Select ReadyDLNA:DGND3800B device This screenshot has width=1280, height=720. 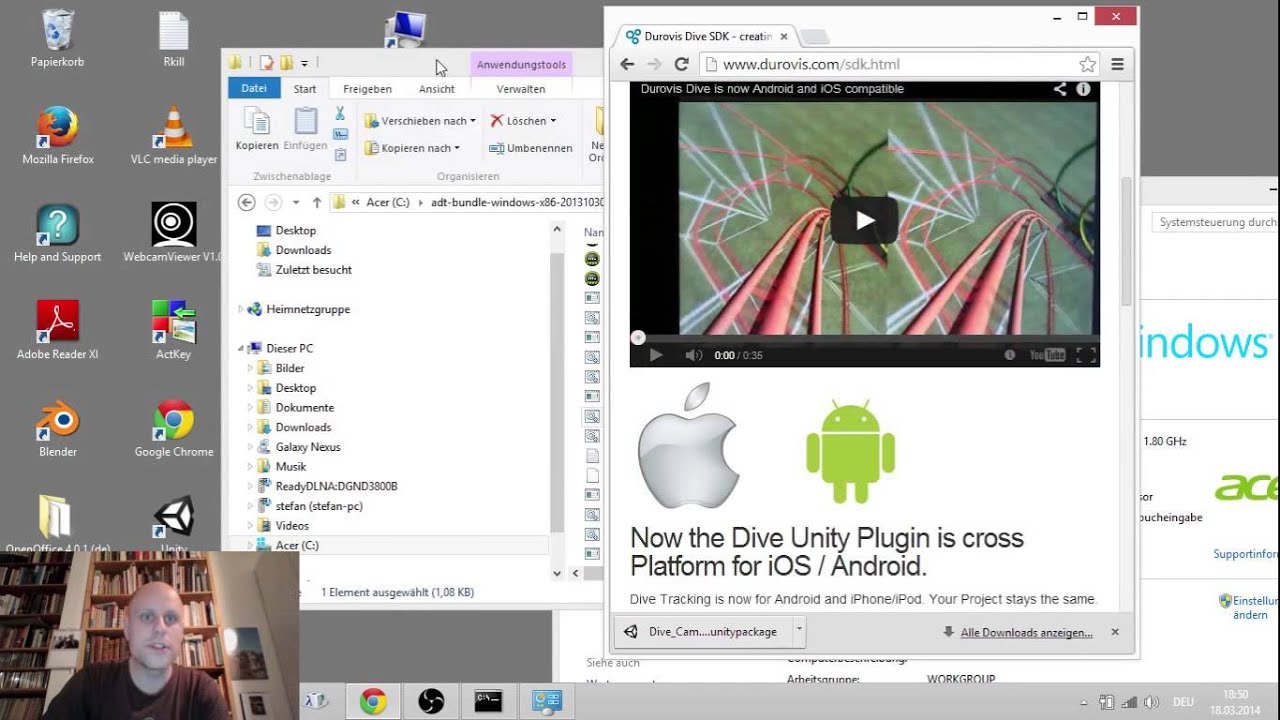[335, 486]
